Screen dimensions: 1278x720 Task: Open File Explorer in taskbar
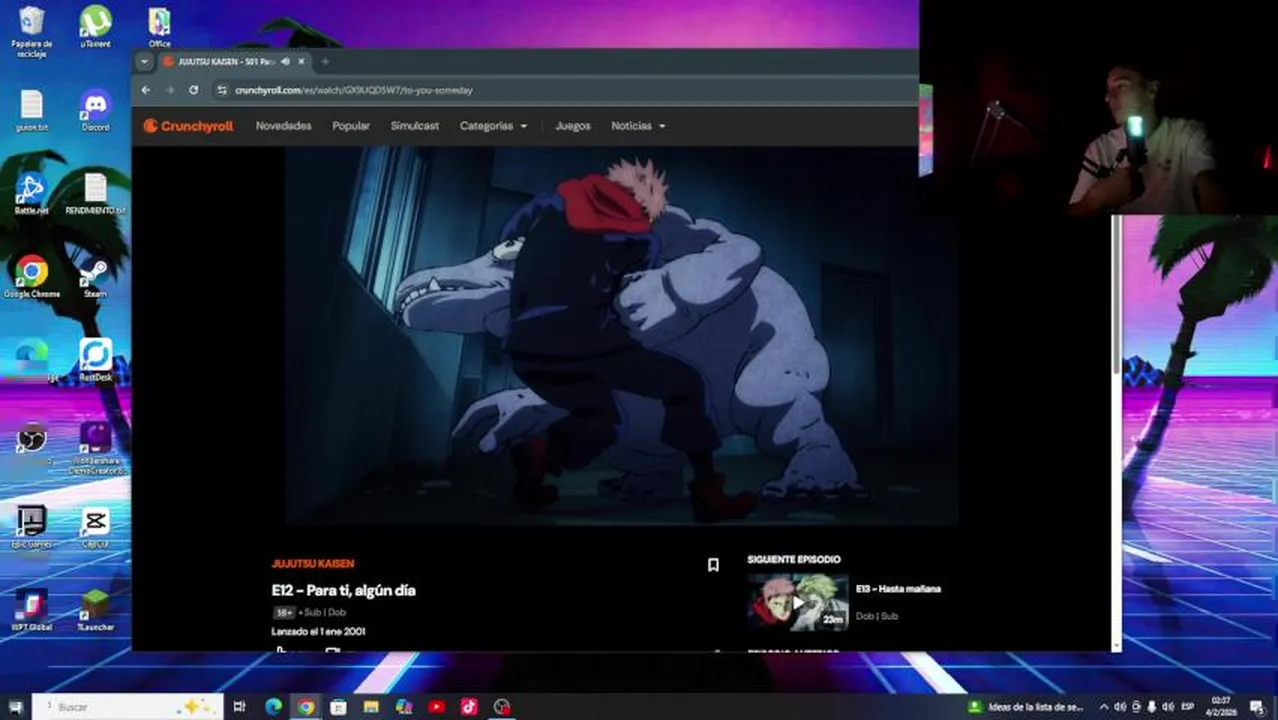pyautogui.click(x=371, y=707)
